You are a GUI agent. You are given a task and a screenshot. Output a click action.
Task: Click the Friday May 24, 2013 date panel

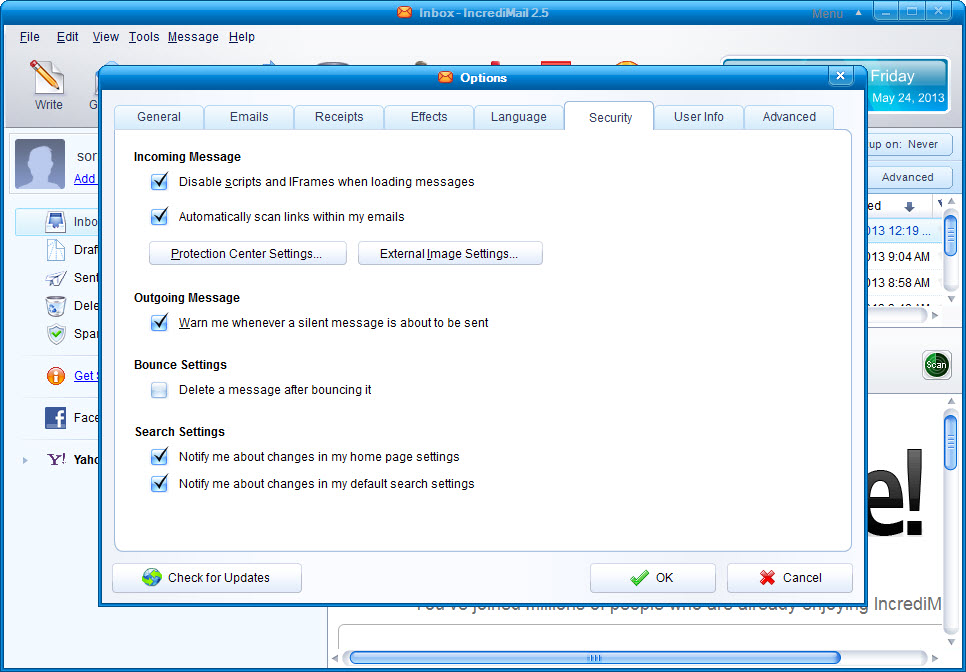pyautogui.click(x=907, y=86)
